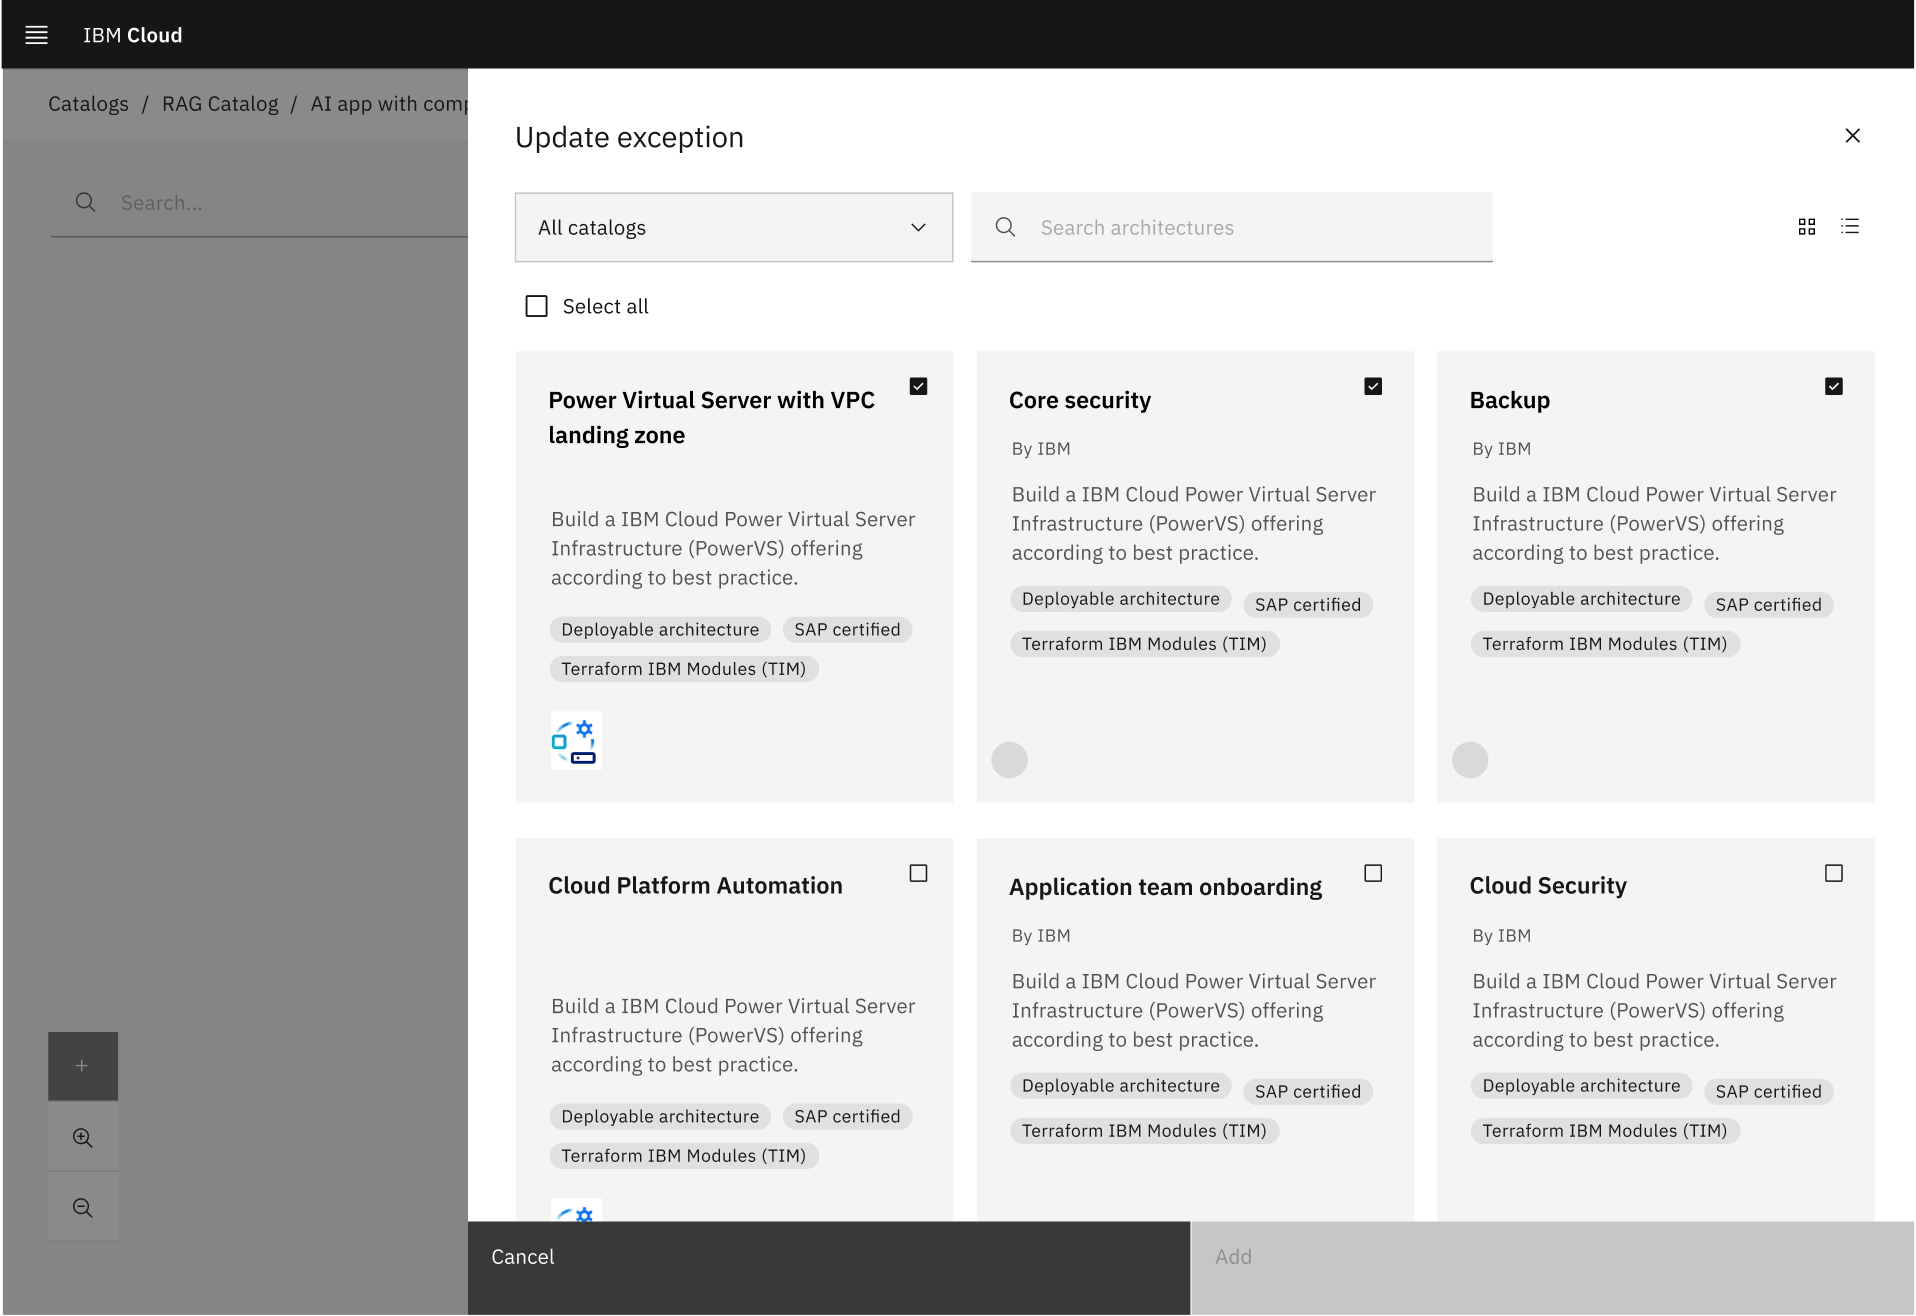Click the zoom out magnifier icon
This screenshot has width=1916, height=1316.
pos(83,1208)
